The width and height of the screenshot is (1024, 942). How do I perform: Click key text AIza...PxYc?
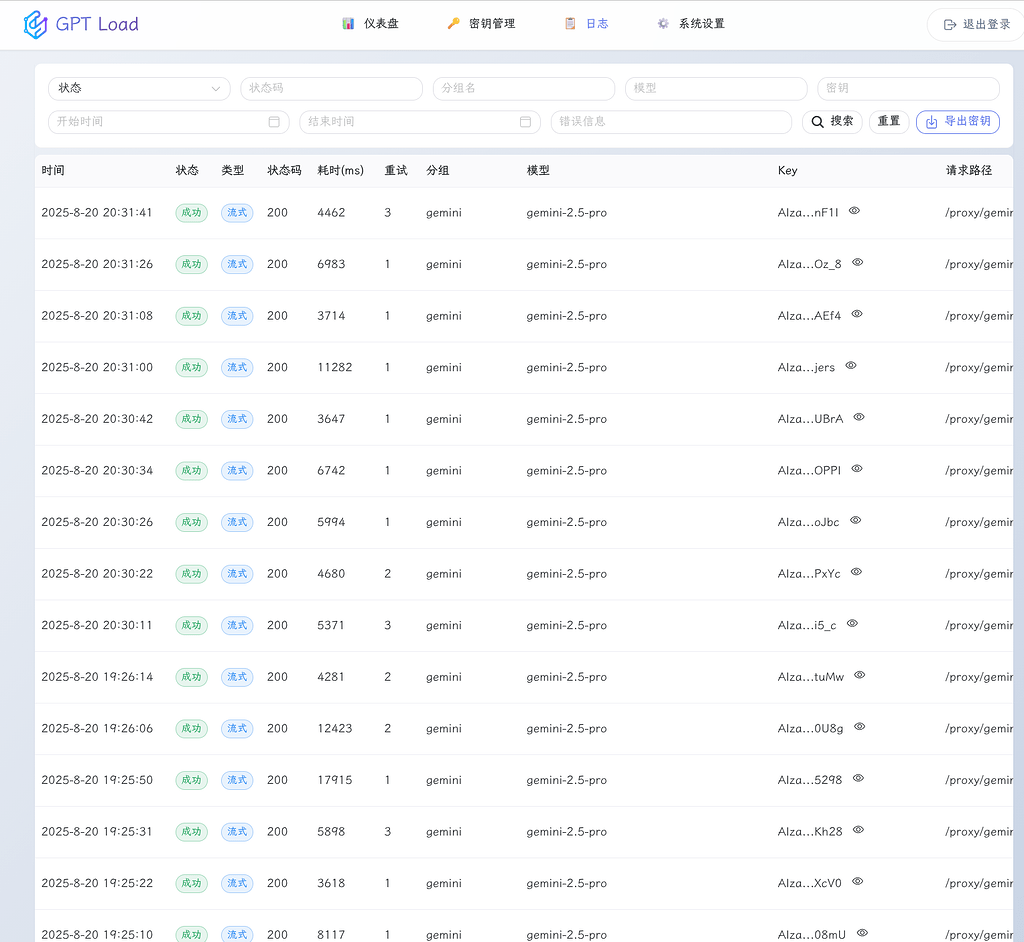click(x=809, y=574)
